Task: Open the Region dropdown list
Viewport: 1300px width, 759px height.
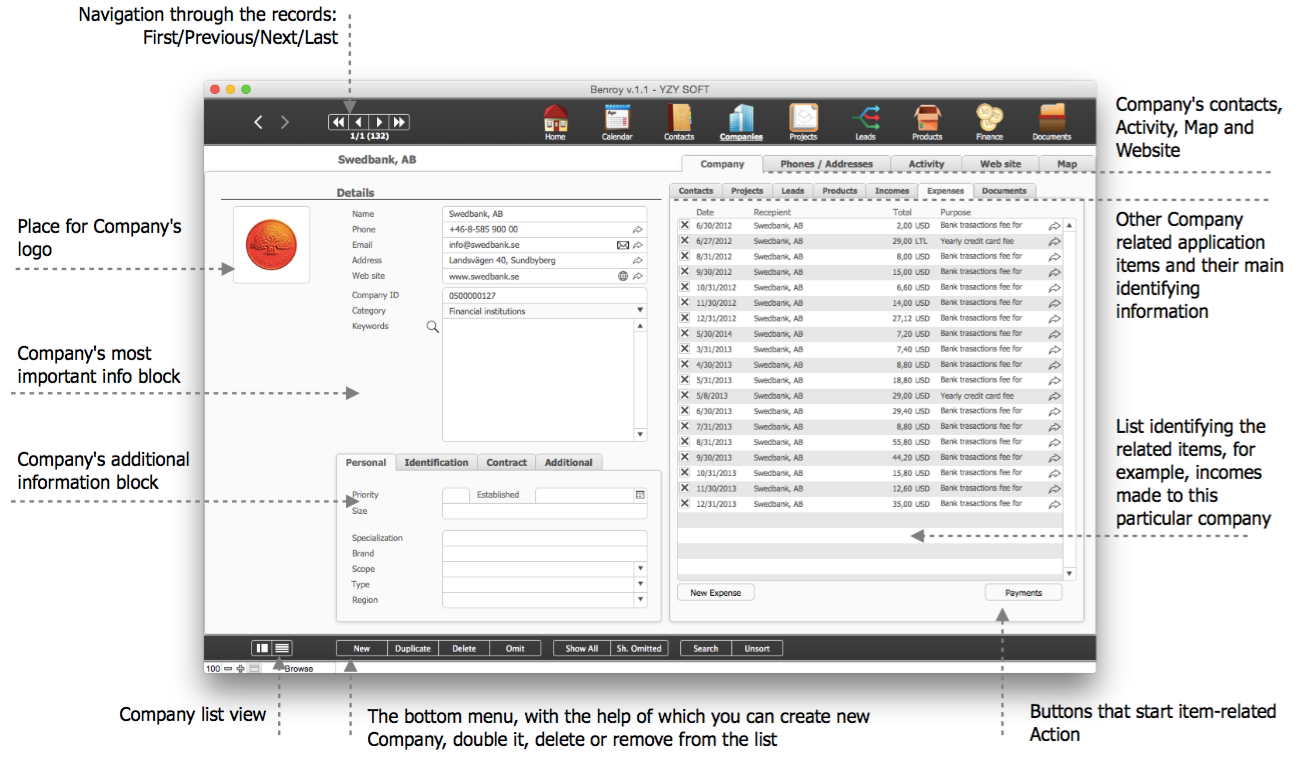Action: click(x=640, y=600)
